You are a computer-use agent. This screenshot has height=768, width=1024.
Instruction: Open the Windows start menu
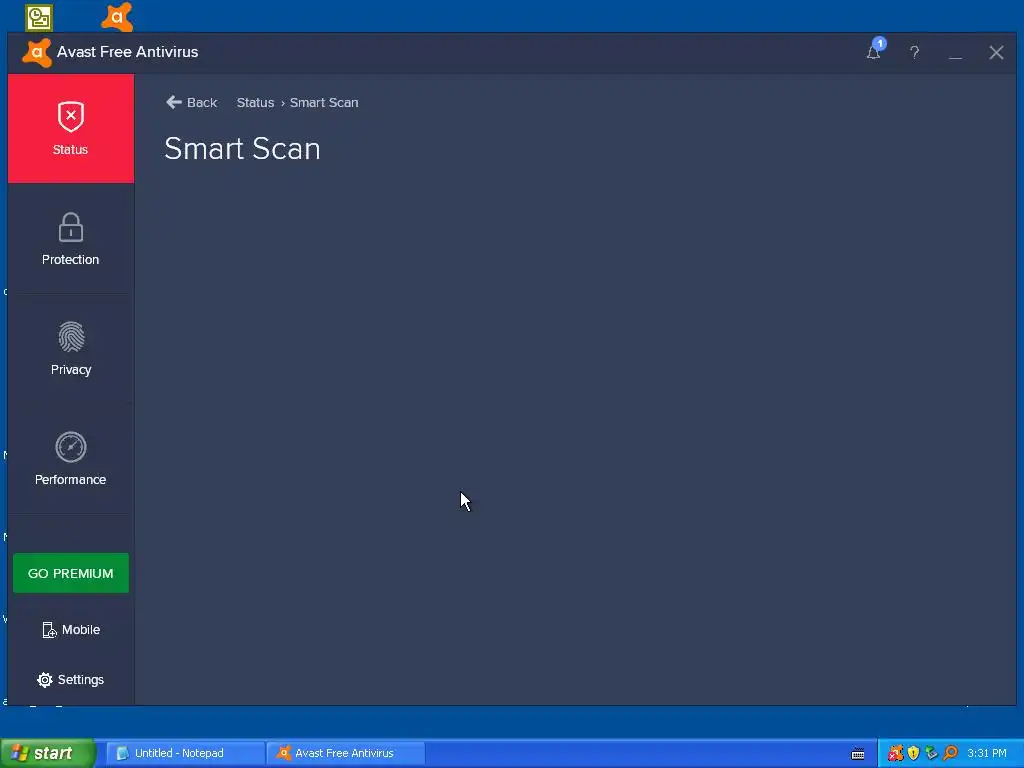47,753
